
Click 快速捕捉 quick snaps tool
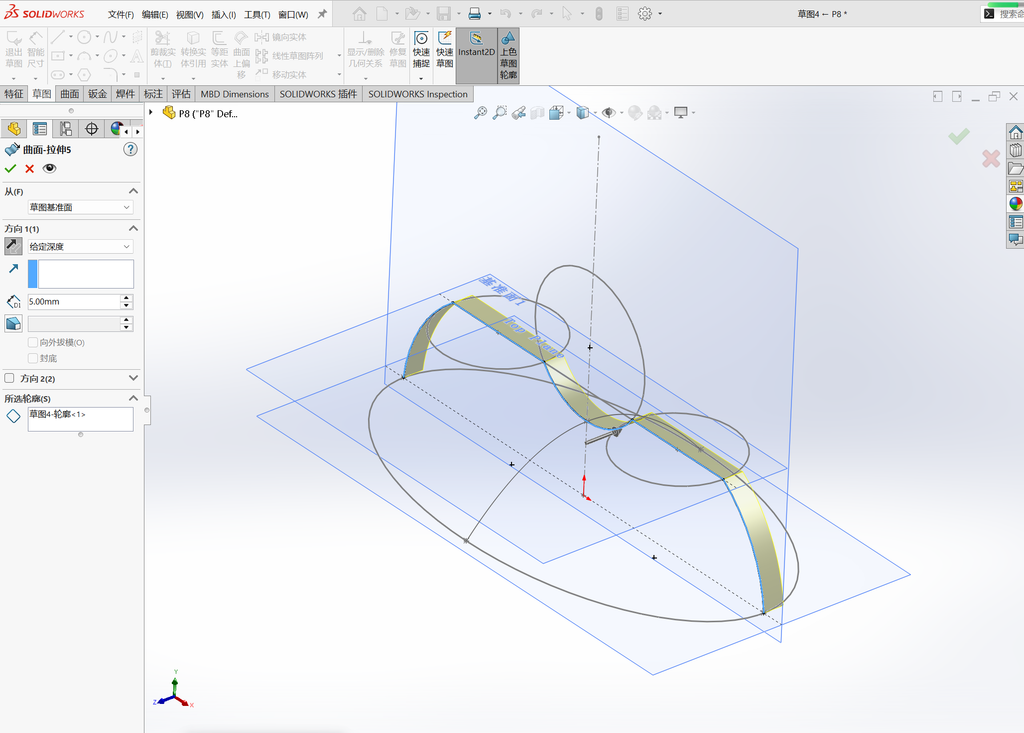421,49
